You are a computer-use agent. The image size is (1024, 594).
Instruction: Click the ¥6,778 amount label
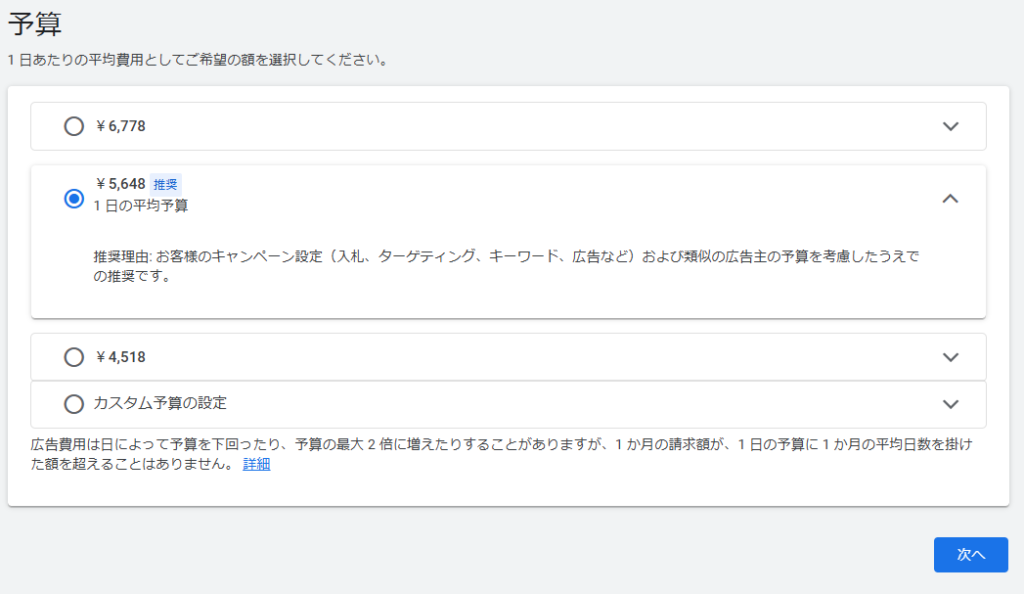click(121, 126)
